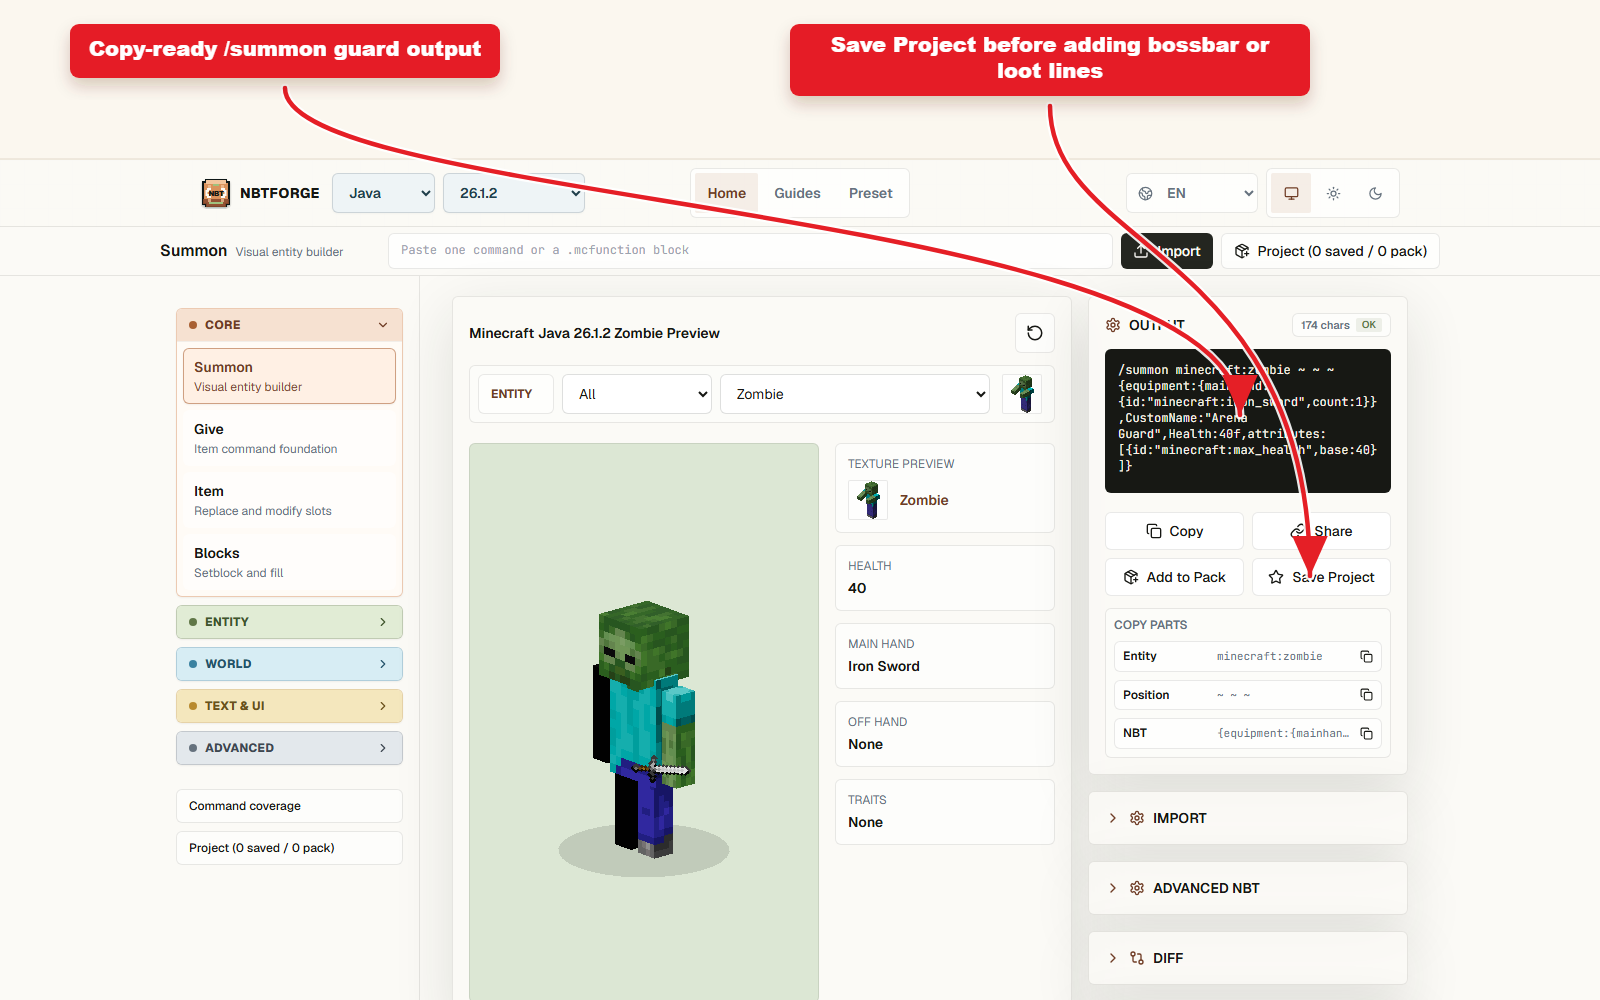Click the summon command output box
The height and width of the screenshot is (1000, 1600).
1248,421
